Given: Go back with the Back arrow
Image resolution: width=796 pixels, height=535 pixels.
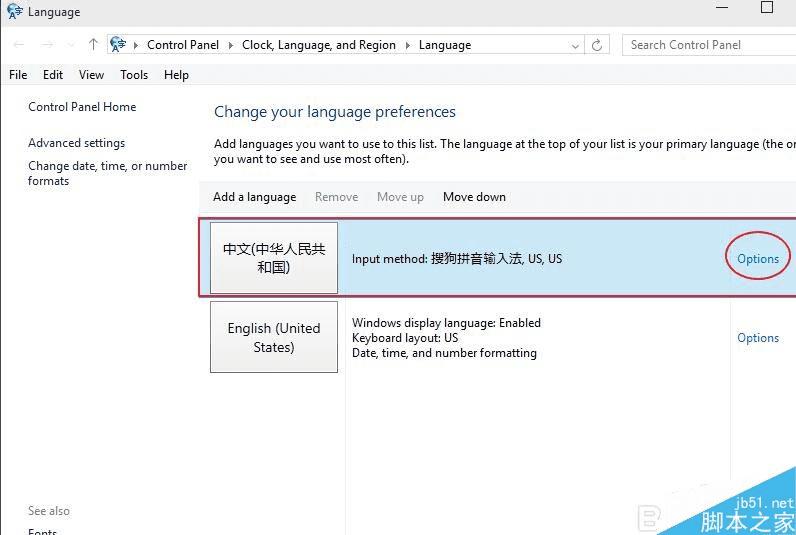Looking at the screenshot, I should (x=19, y=45).
